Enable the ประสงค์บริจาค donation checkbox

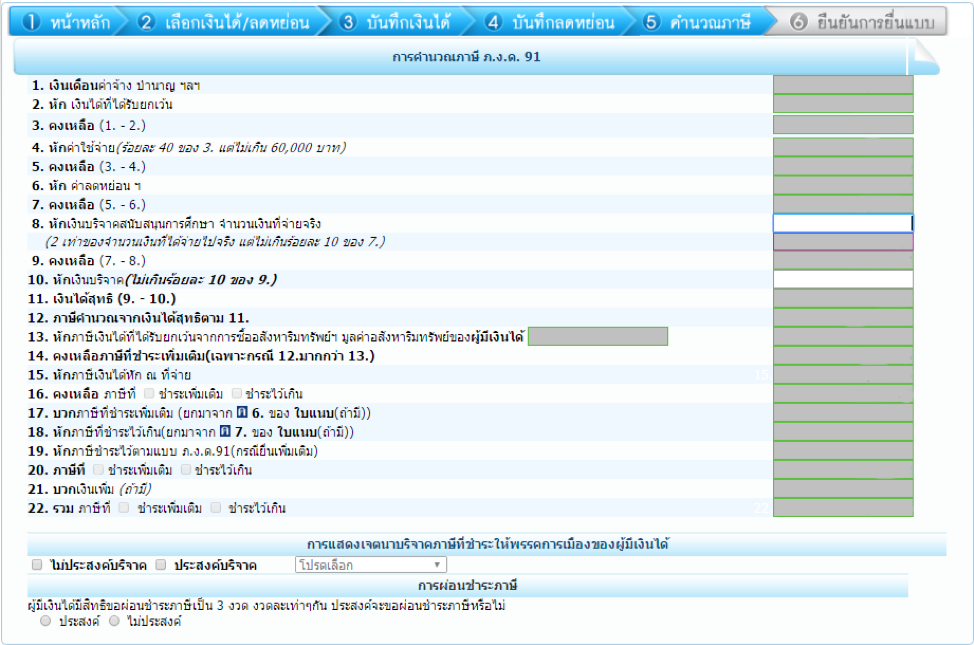[161, 565]
